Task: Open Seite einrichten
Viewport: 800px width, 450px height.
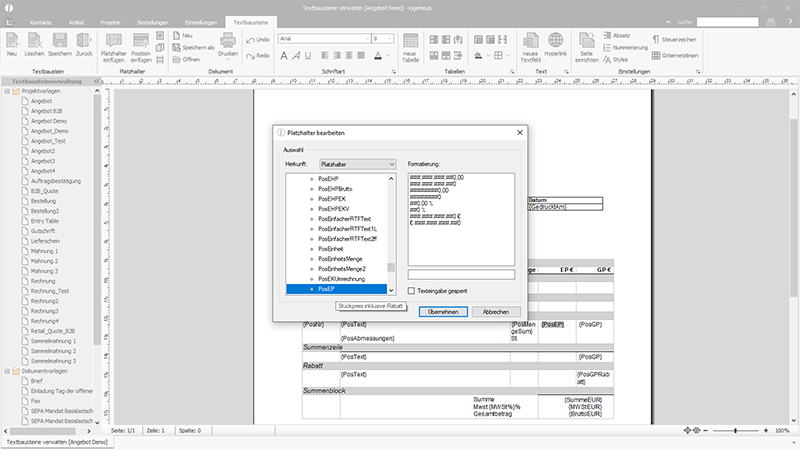Action: coord(587,47)
